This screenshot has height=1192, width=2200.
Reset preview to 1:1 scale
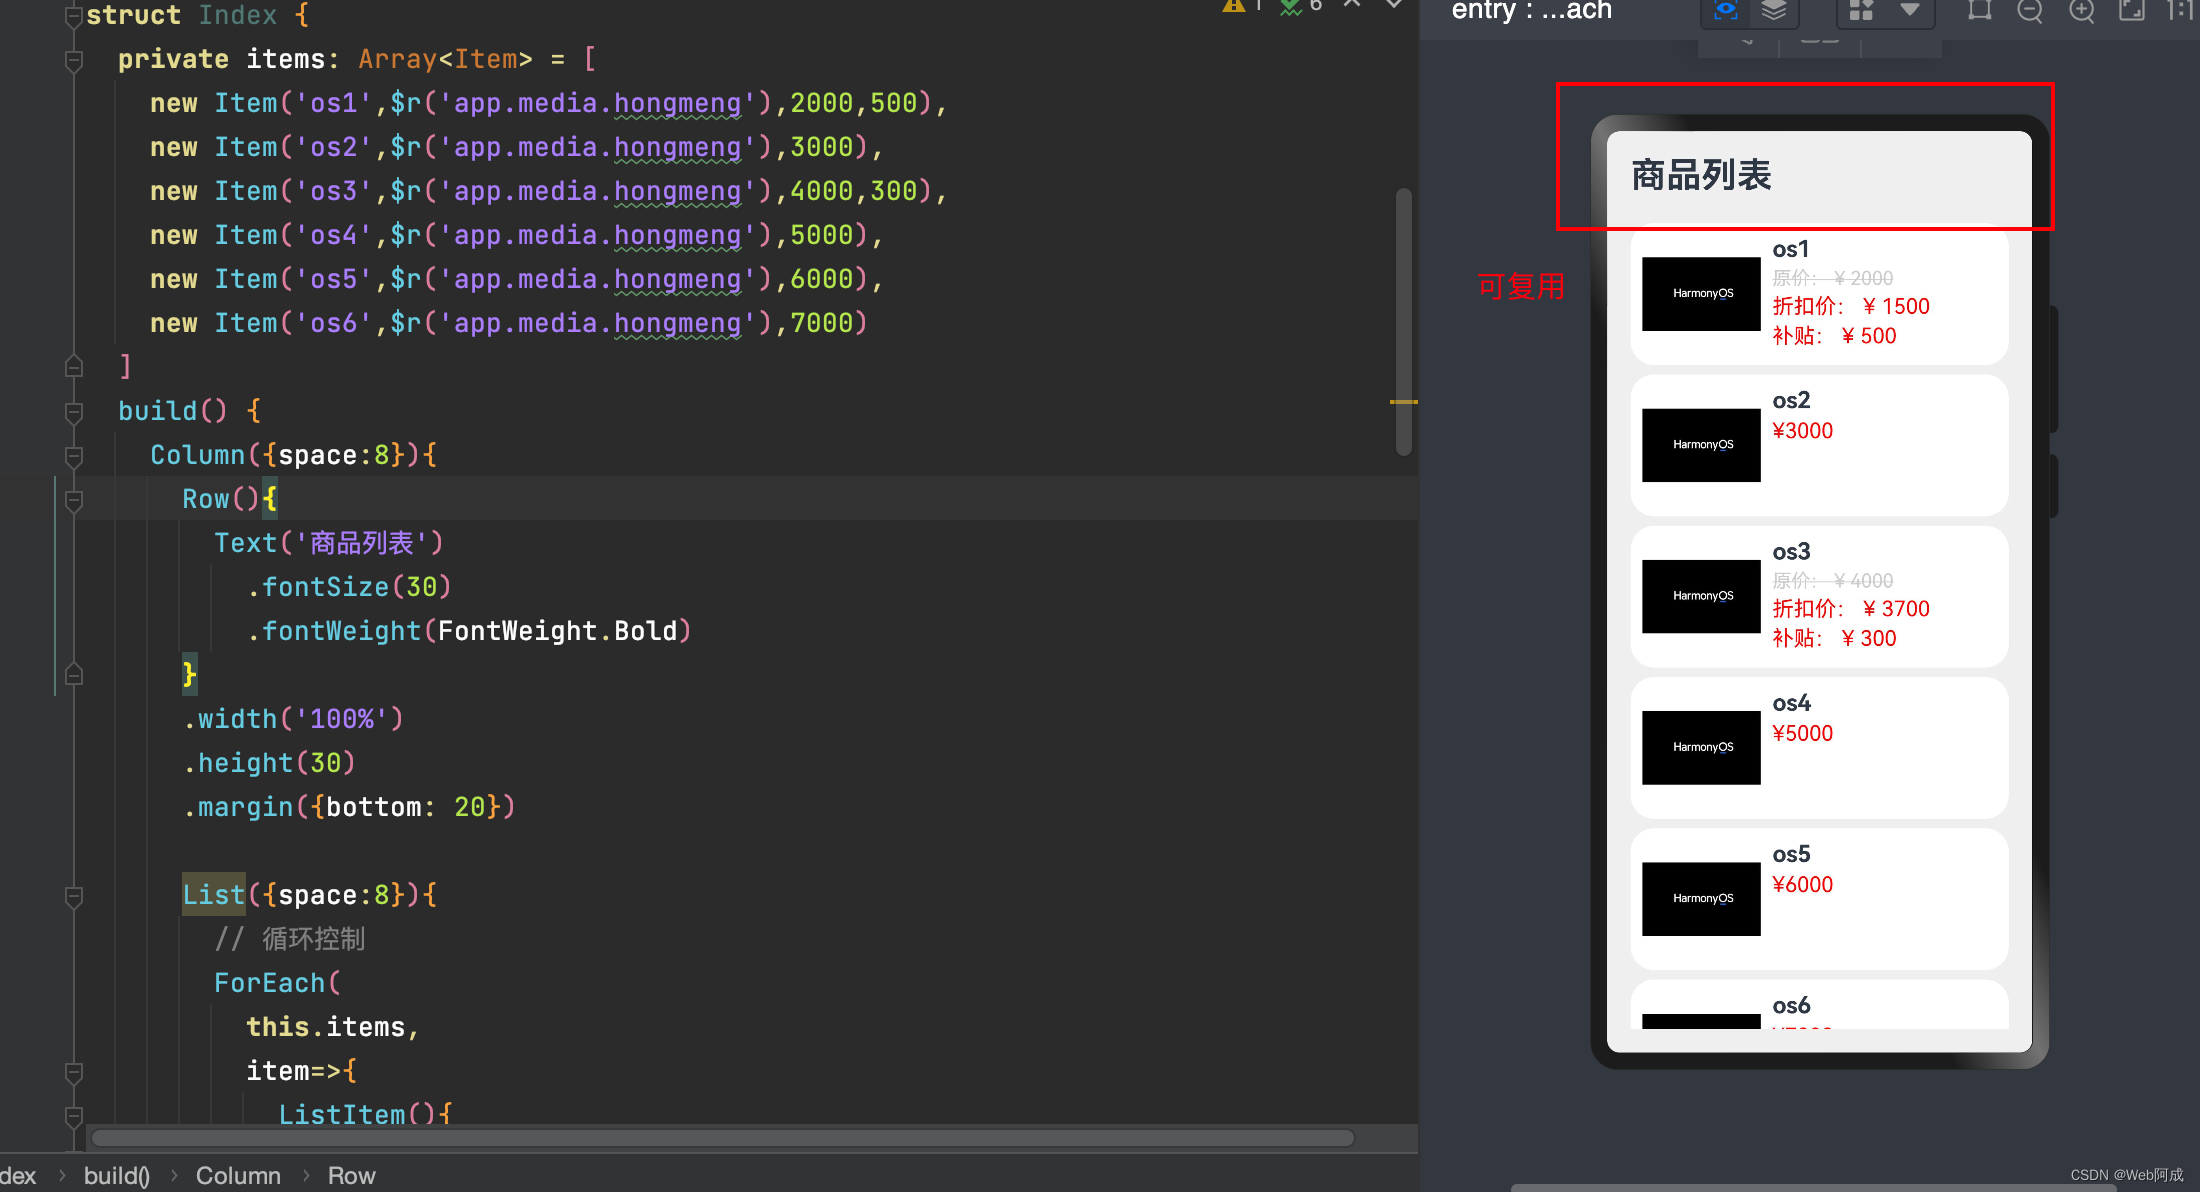click(x=2180, y=10)
